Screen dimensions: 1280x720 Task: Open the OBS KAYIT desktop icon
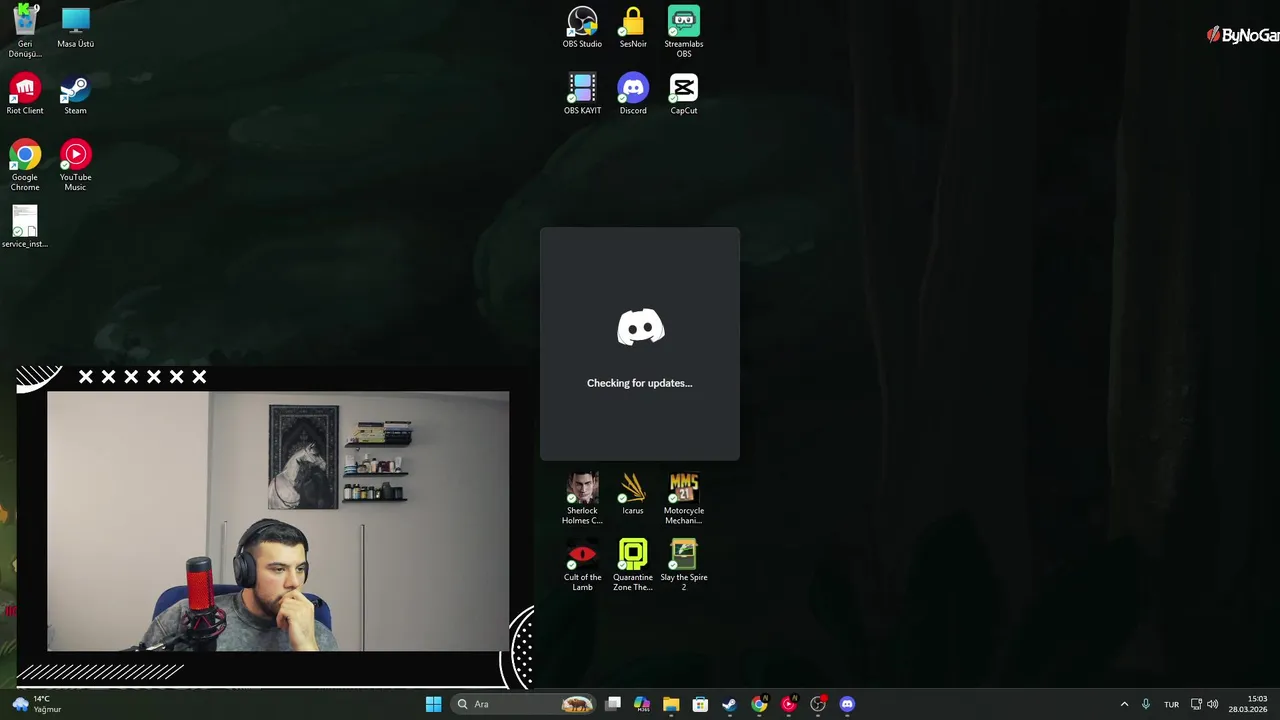[582, 94]
